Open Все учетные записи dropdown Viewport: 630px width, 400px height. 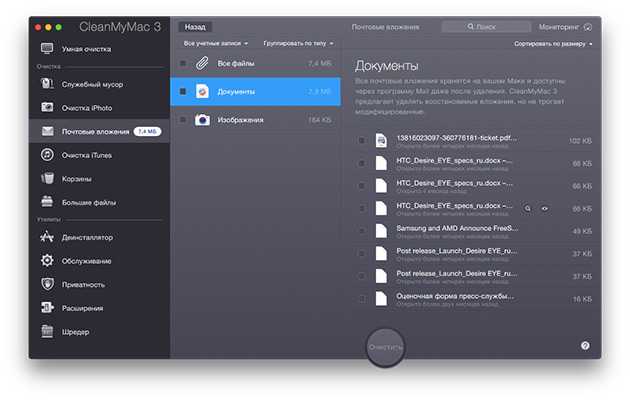(216, 43)
